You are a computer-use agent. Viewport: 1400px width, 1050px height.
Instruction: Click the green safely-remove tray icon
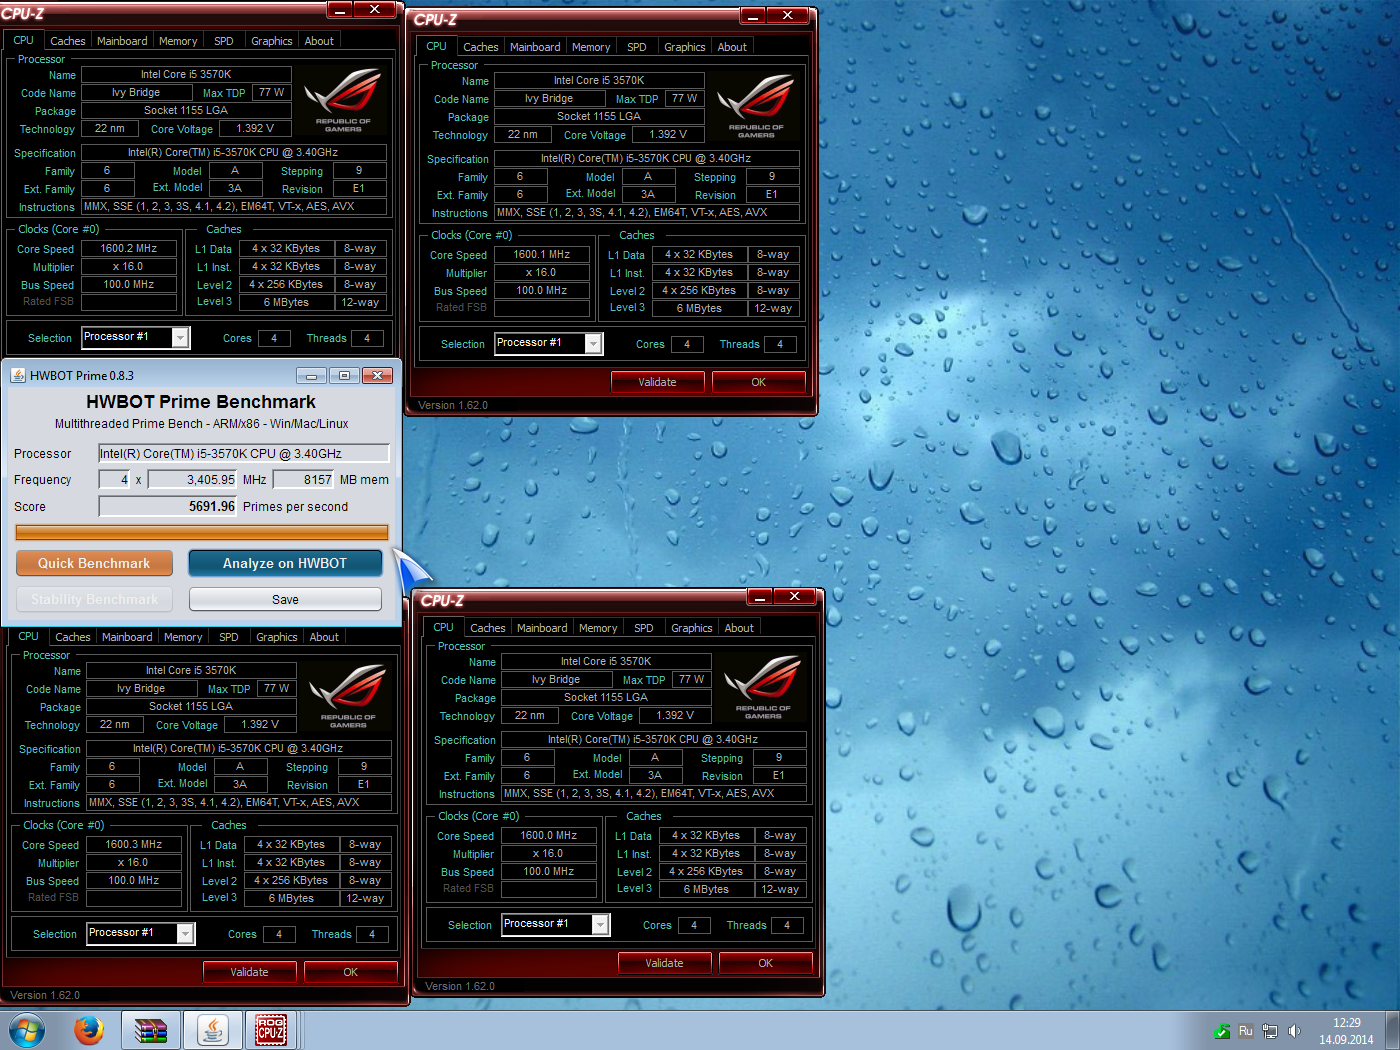[x=1222, y=1031]
